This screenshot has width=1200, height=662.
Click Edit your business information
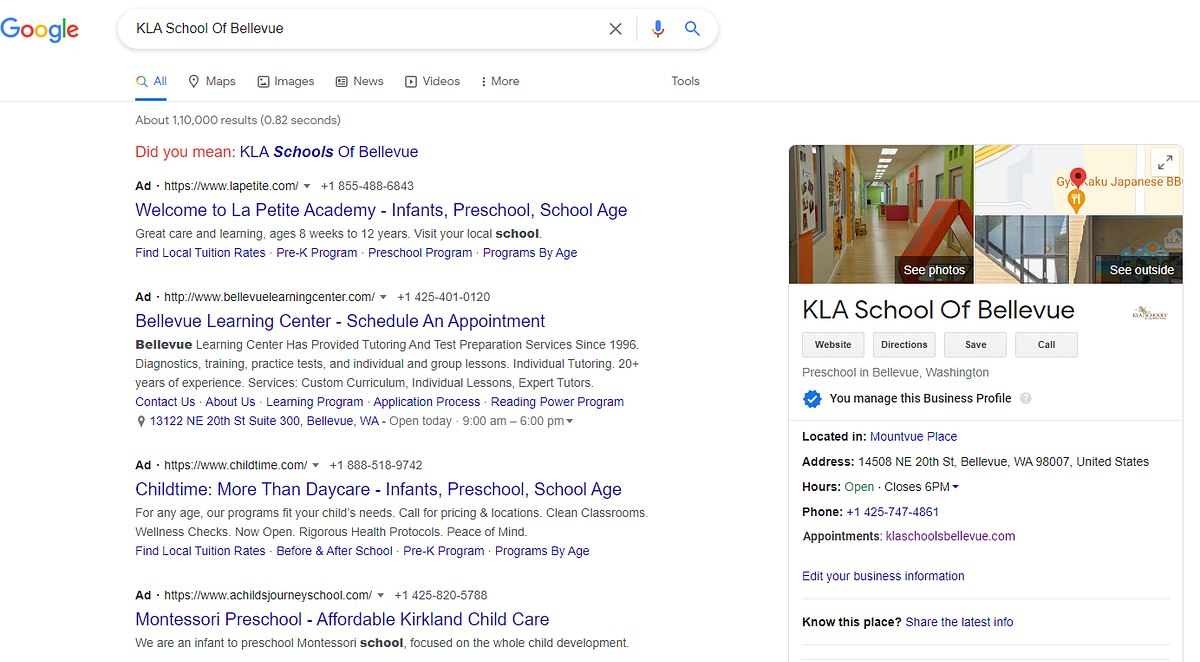883,576
